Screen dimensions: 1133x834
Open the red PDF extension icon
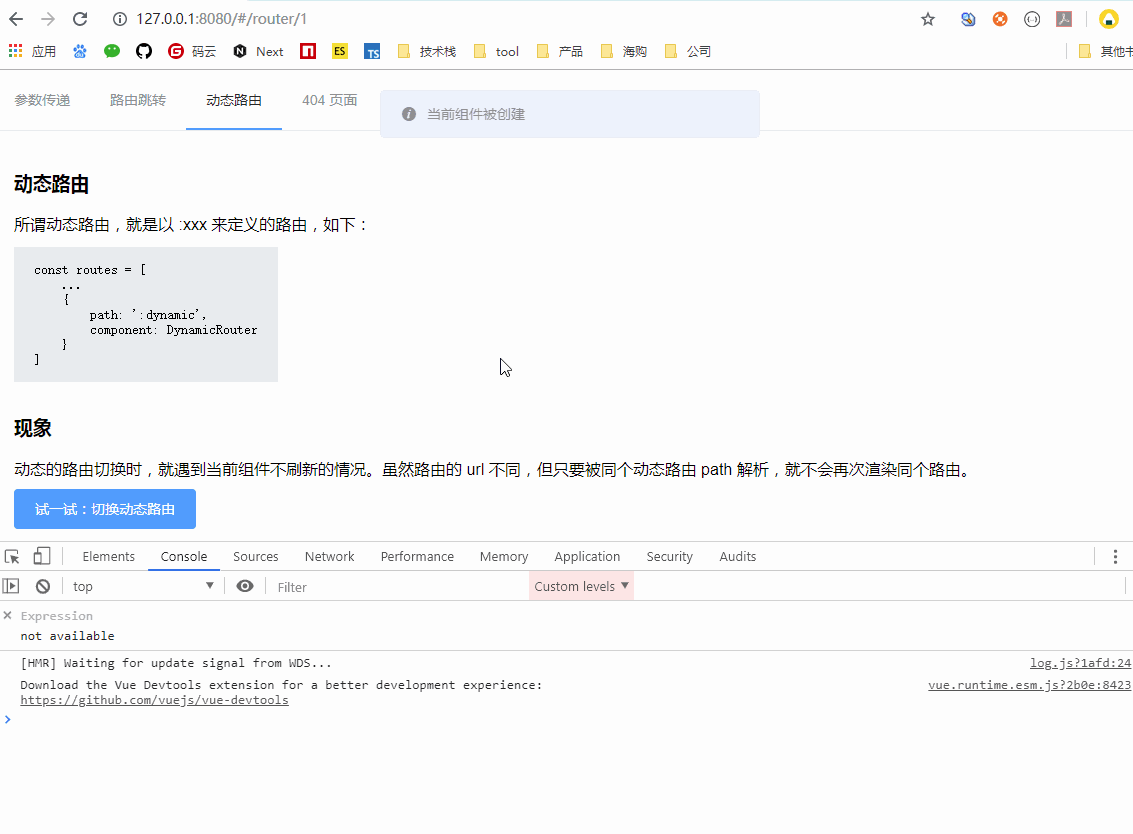tap(1064, 20)
